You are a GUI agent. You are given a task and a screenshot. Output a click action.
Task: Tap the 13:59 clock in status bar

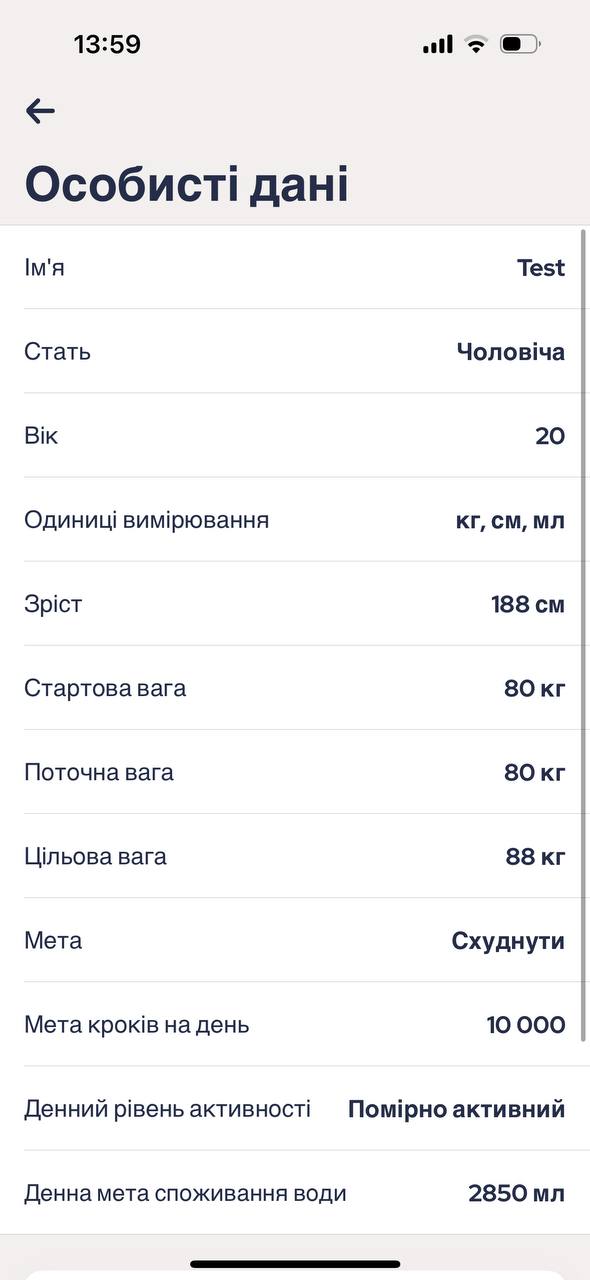coord(107,44)
